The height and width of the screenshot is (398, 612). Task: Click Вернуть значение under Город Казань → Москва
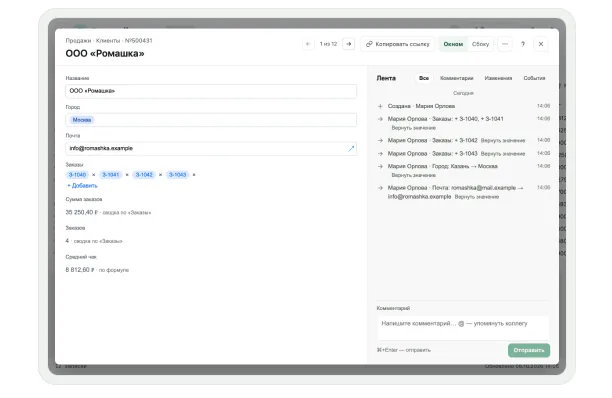tap(414, 175)
